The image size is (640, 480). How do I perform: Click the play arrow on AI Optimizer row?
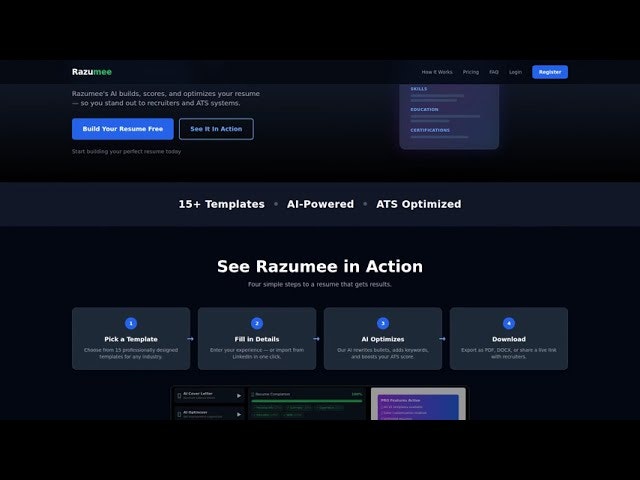(239, 414)
